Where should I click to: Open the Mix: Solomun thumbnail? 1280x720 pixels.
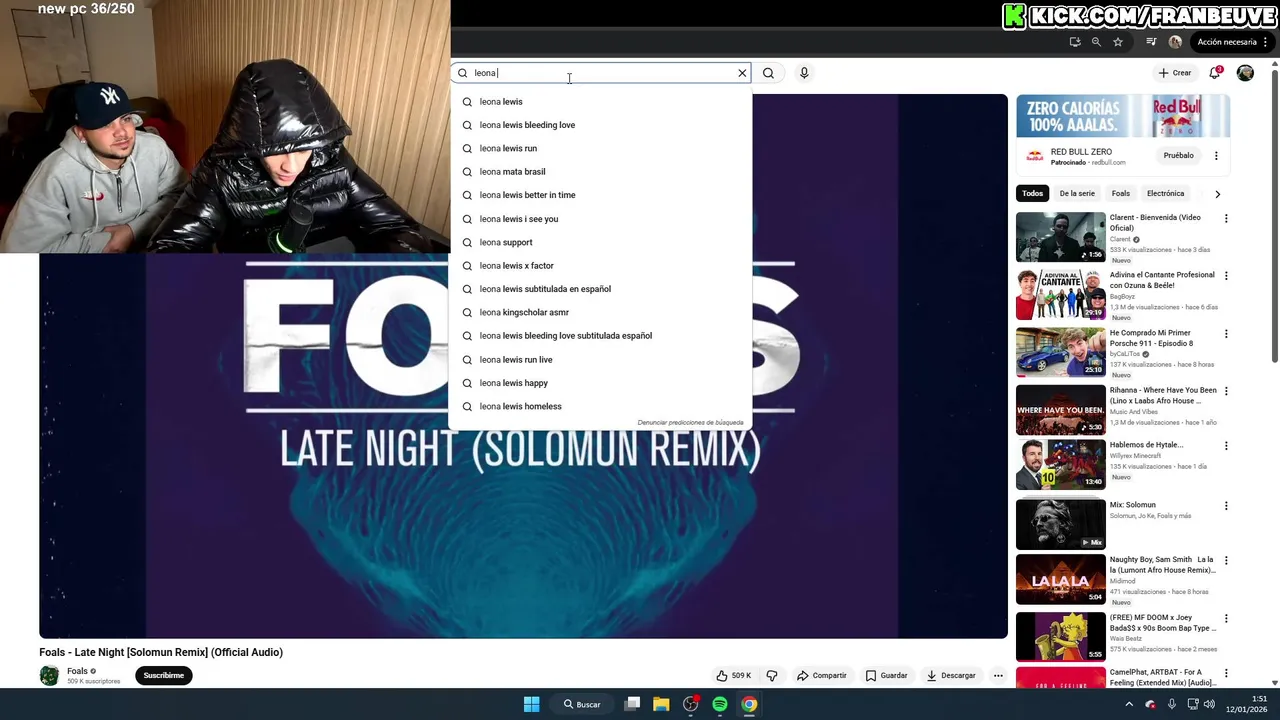click(1061, 524)
